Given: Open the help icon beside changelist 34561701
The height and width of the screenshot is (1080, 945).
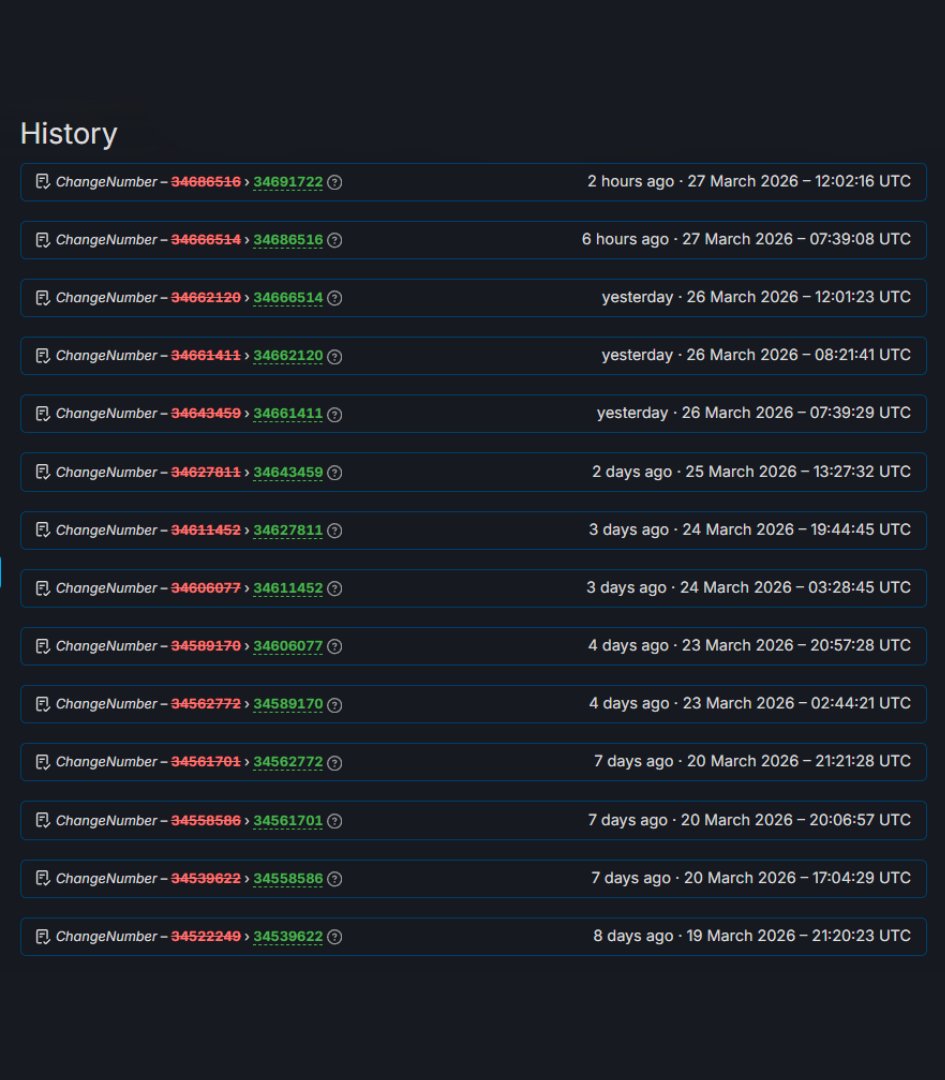Looking at the screenshot, I should point(335,821).
